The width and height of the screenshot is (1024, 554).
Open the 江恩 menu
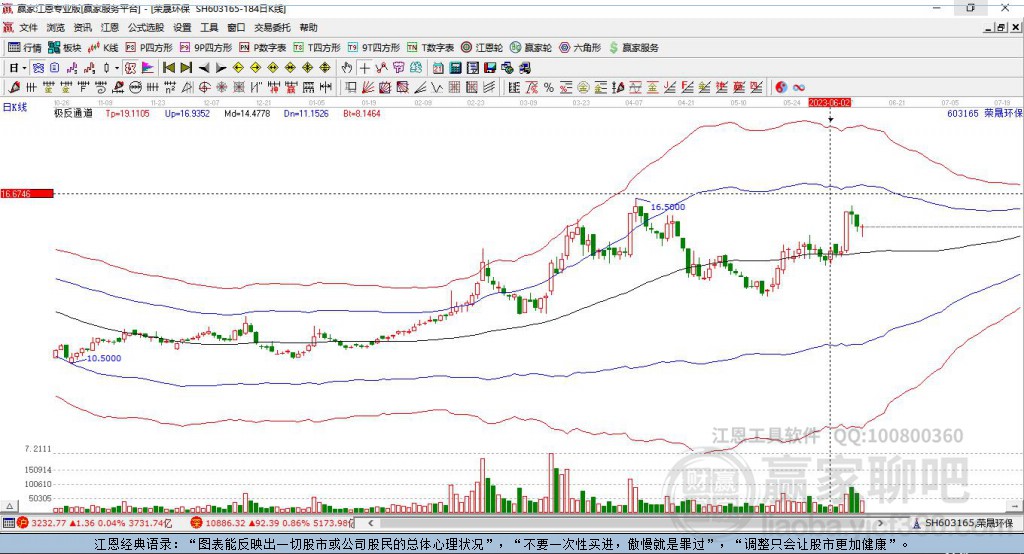tap(110, 27)
